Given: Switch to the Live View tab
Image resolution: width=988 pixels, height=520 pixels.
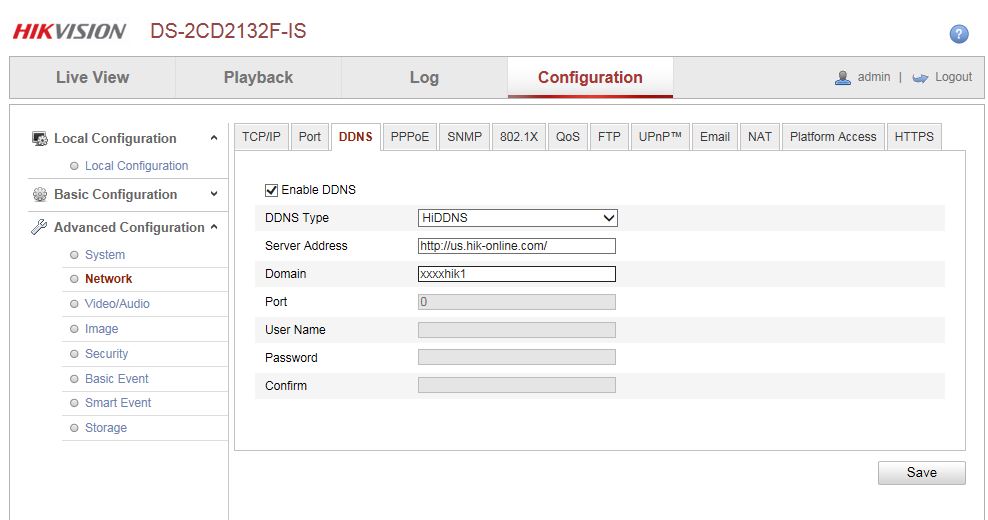Looking at the screenshot, I should (x=92, y=78).
